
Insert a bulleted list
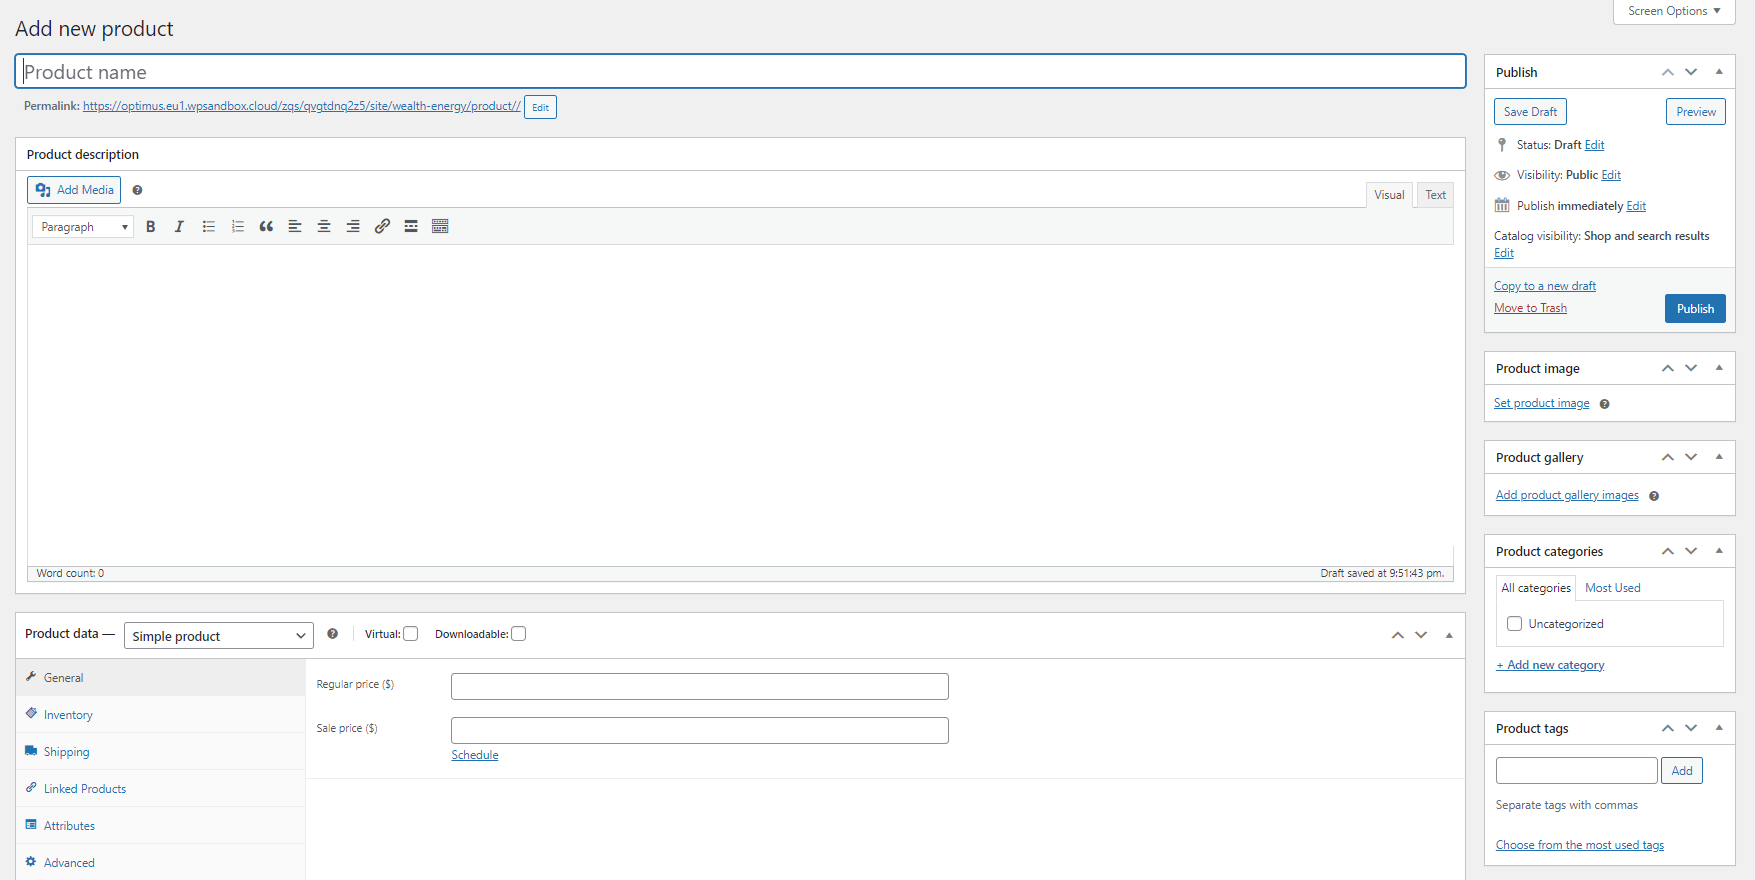pyautogui.click(x=209, y=227)
